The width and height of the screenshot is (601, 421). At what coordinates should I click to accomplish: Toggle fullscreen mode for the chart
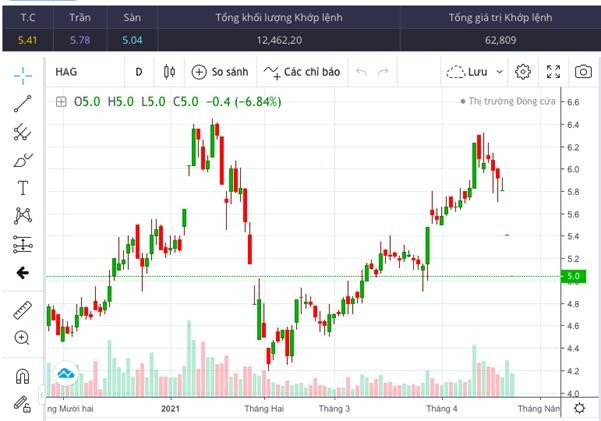click(x=553, y=72)
